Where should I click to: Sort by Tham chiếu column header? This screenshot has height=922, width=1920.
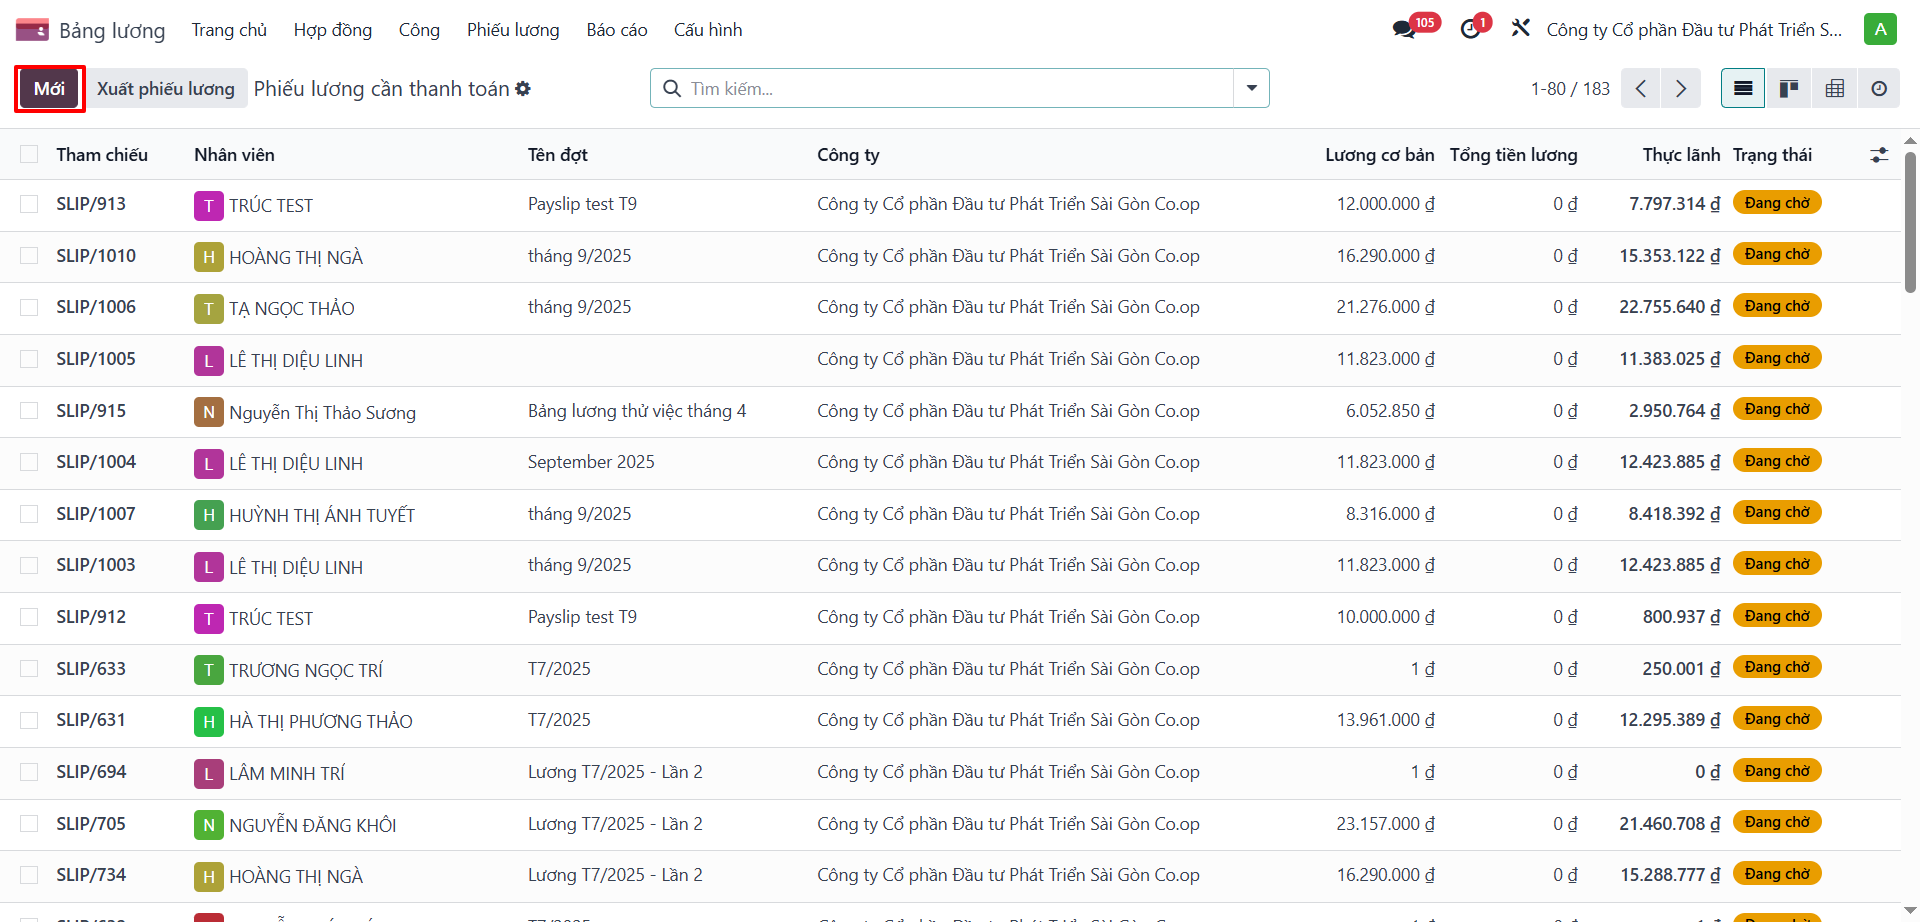point(102,155)
